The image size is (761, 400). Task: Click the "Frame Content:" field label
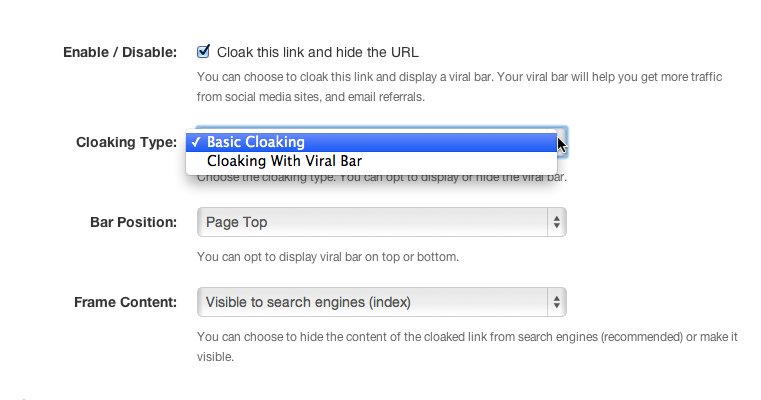[126, 301]
